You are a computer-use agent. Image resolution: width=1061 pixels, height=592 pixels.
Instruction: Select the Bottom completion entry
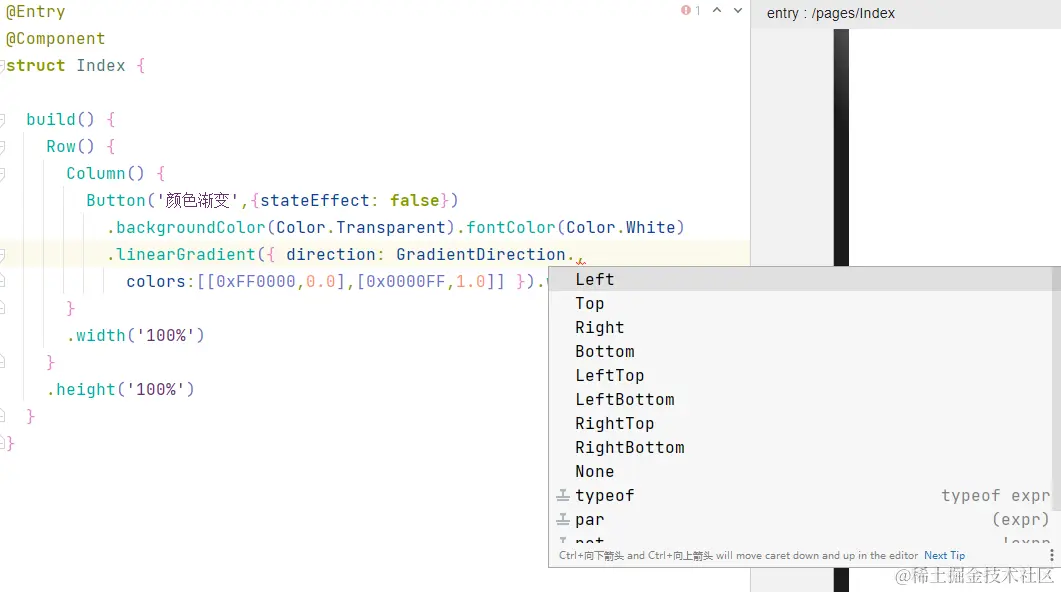click(x=800, y=352)
